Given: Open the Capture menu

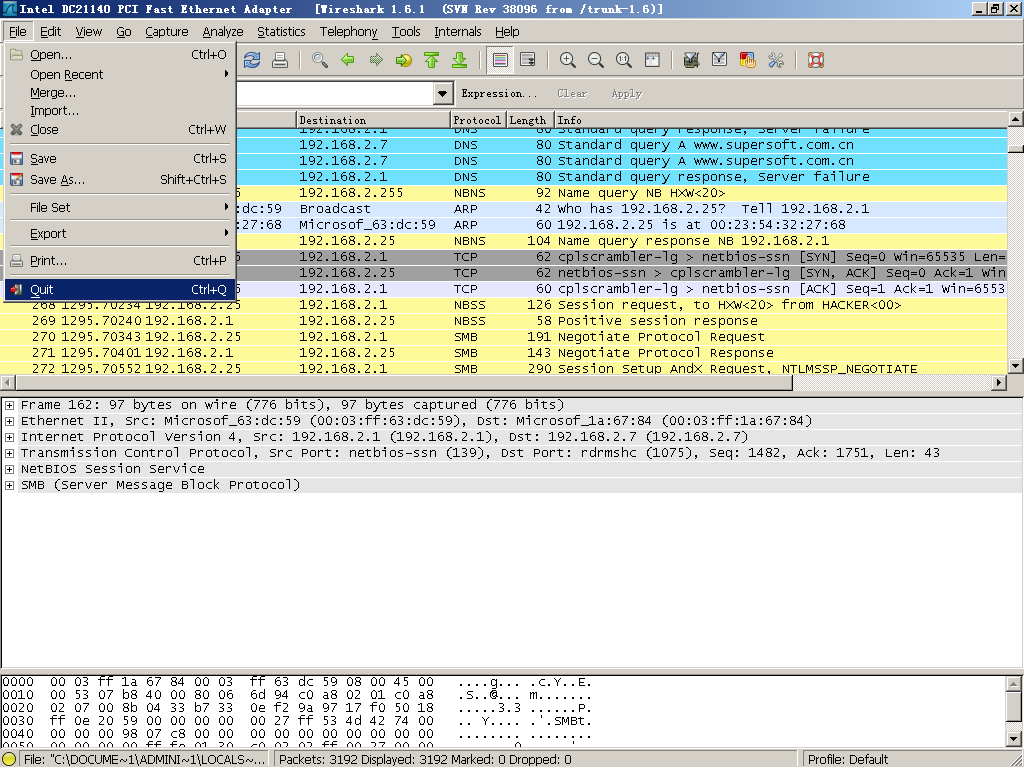Looking at the screenshot, I should pyautogui.click(x=167, y=31).
